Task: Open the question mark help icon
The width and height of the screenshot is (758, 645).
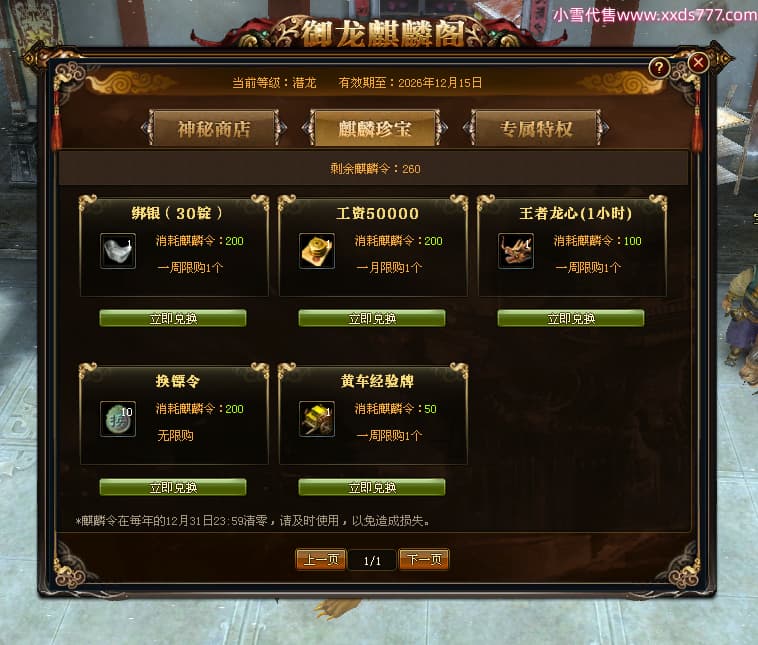Action: point(659,68)
